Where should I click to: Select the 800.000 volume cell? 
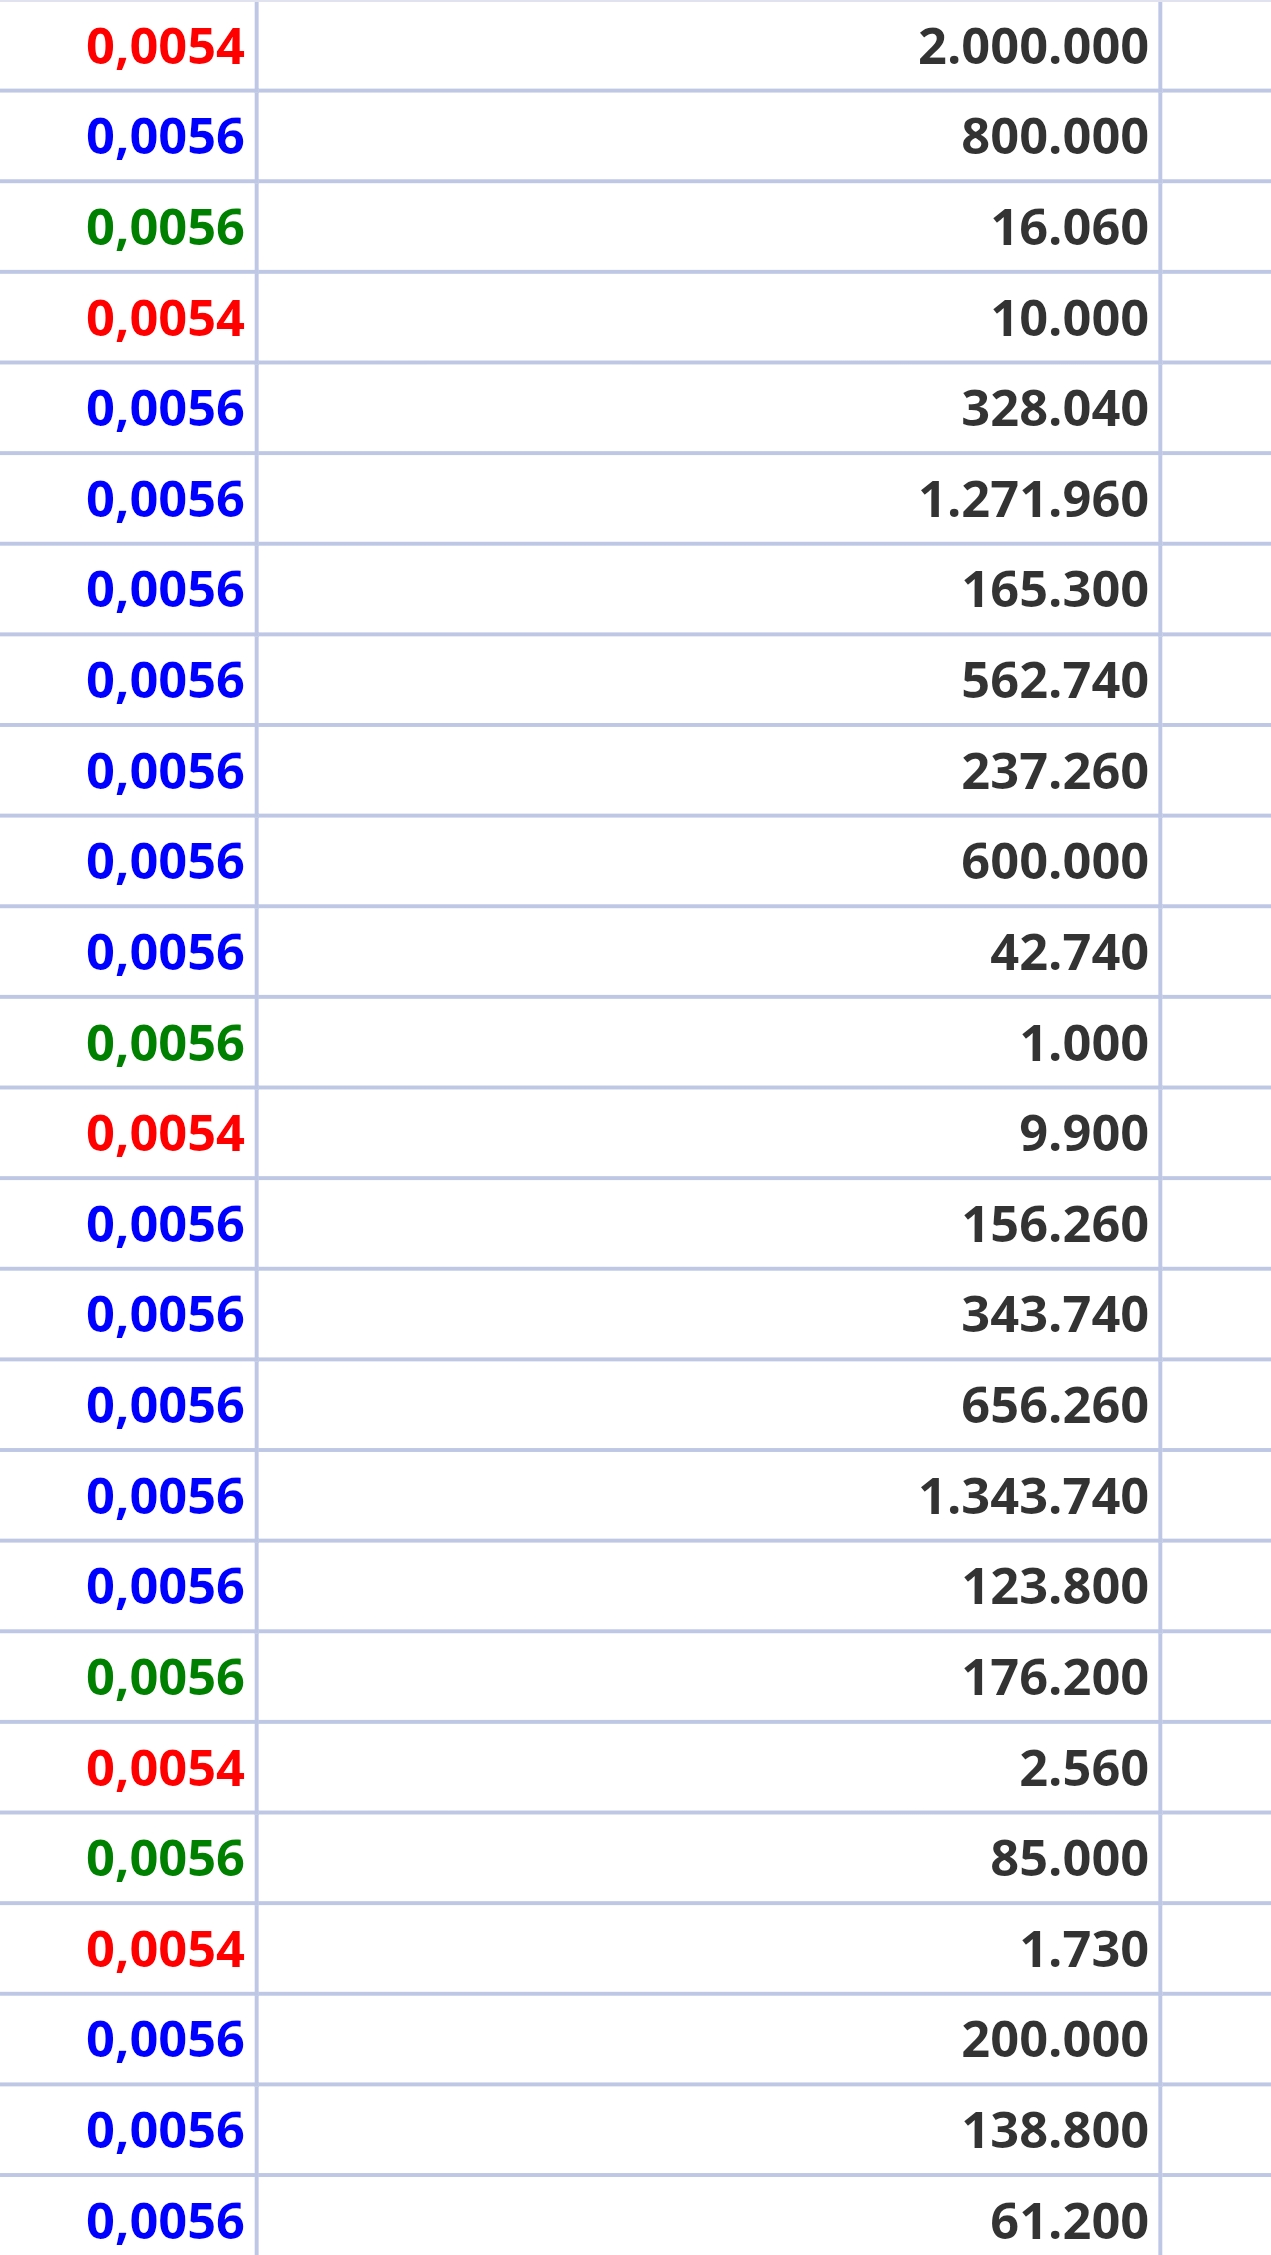1054,137
